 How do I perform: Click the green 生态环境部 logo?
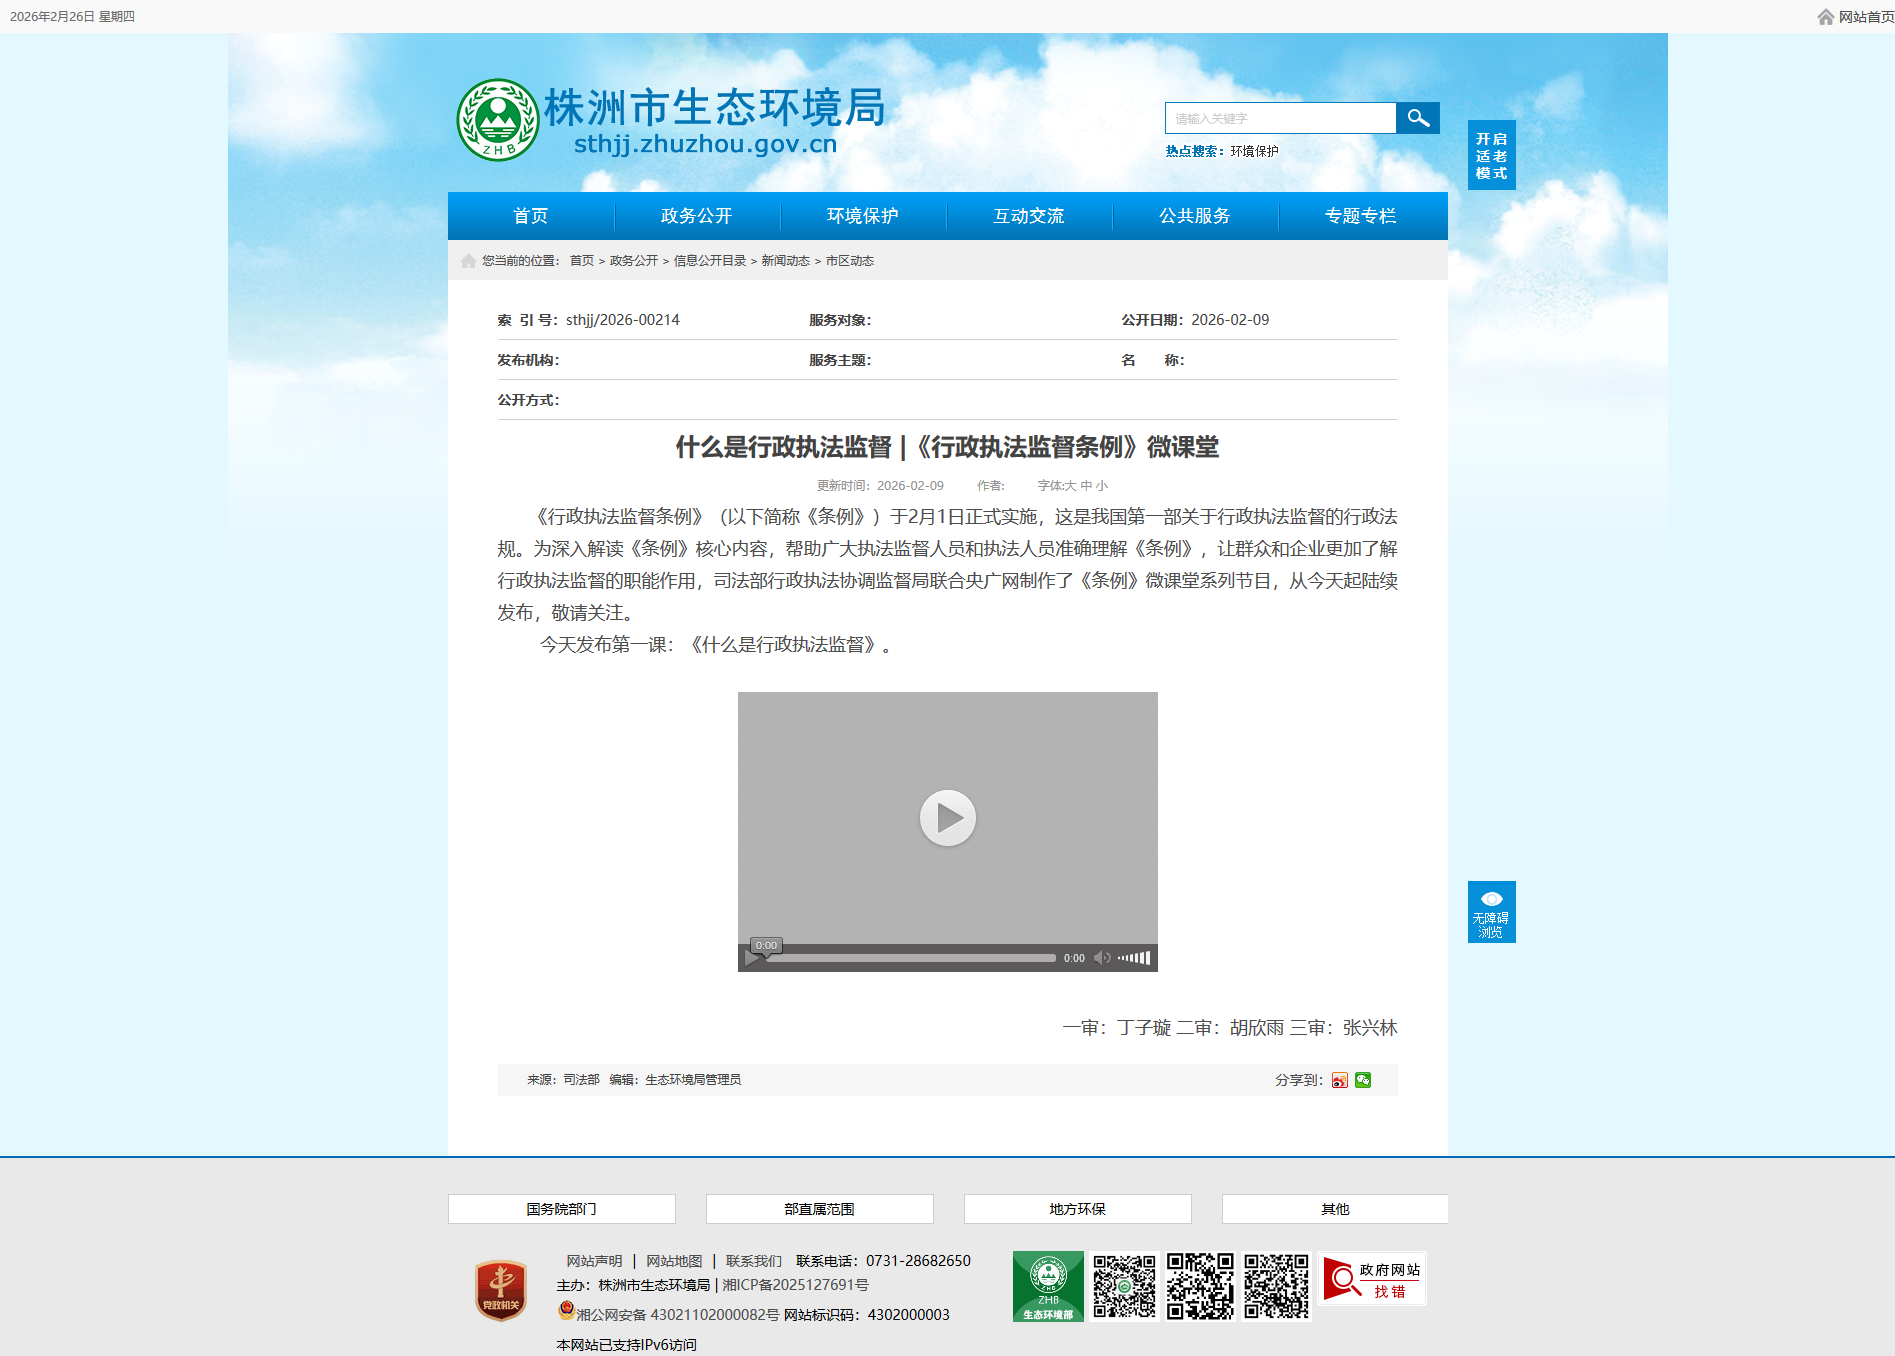1047,1286
